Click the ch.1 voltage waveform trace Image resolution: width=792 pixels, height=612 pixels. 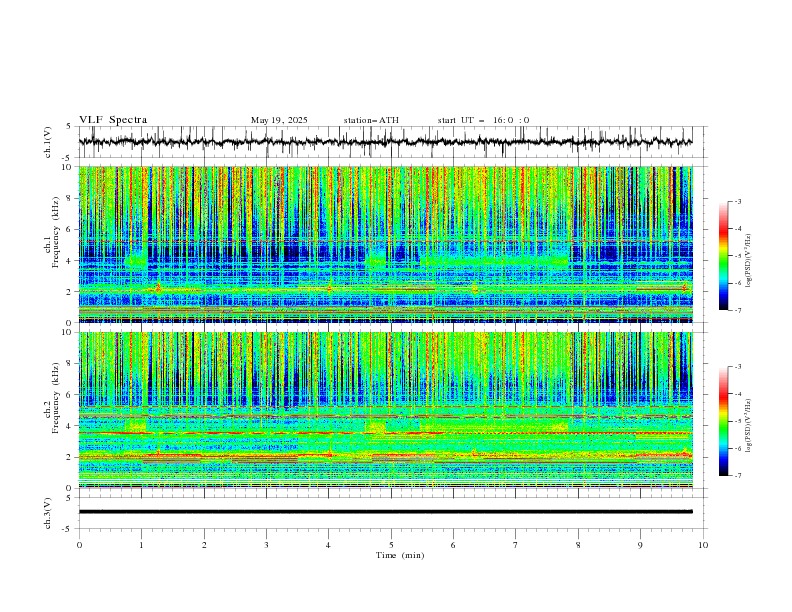[385, 142]
